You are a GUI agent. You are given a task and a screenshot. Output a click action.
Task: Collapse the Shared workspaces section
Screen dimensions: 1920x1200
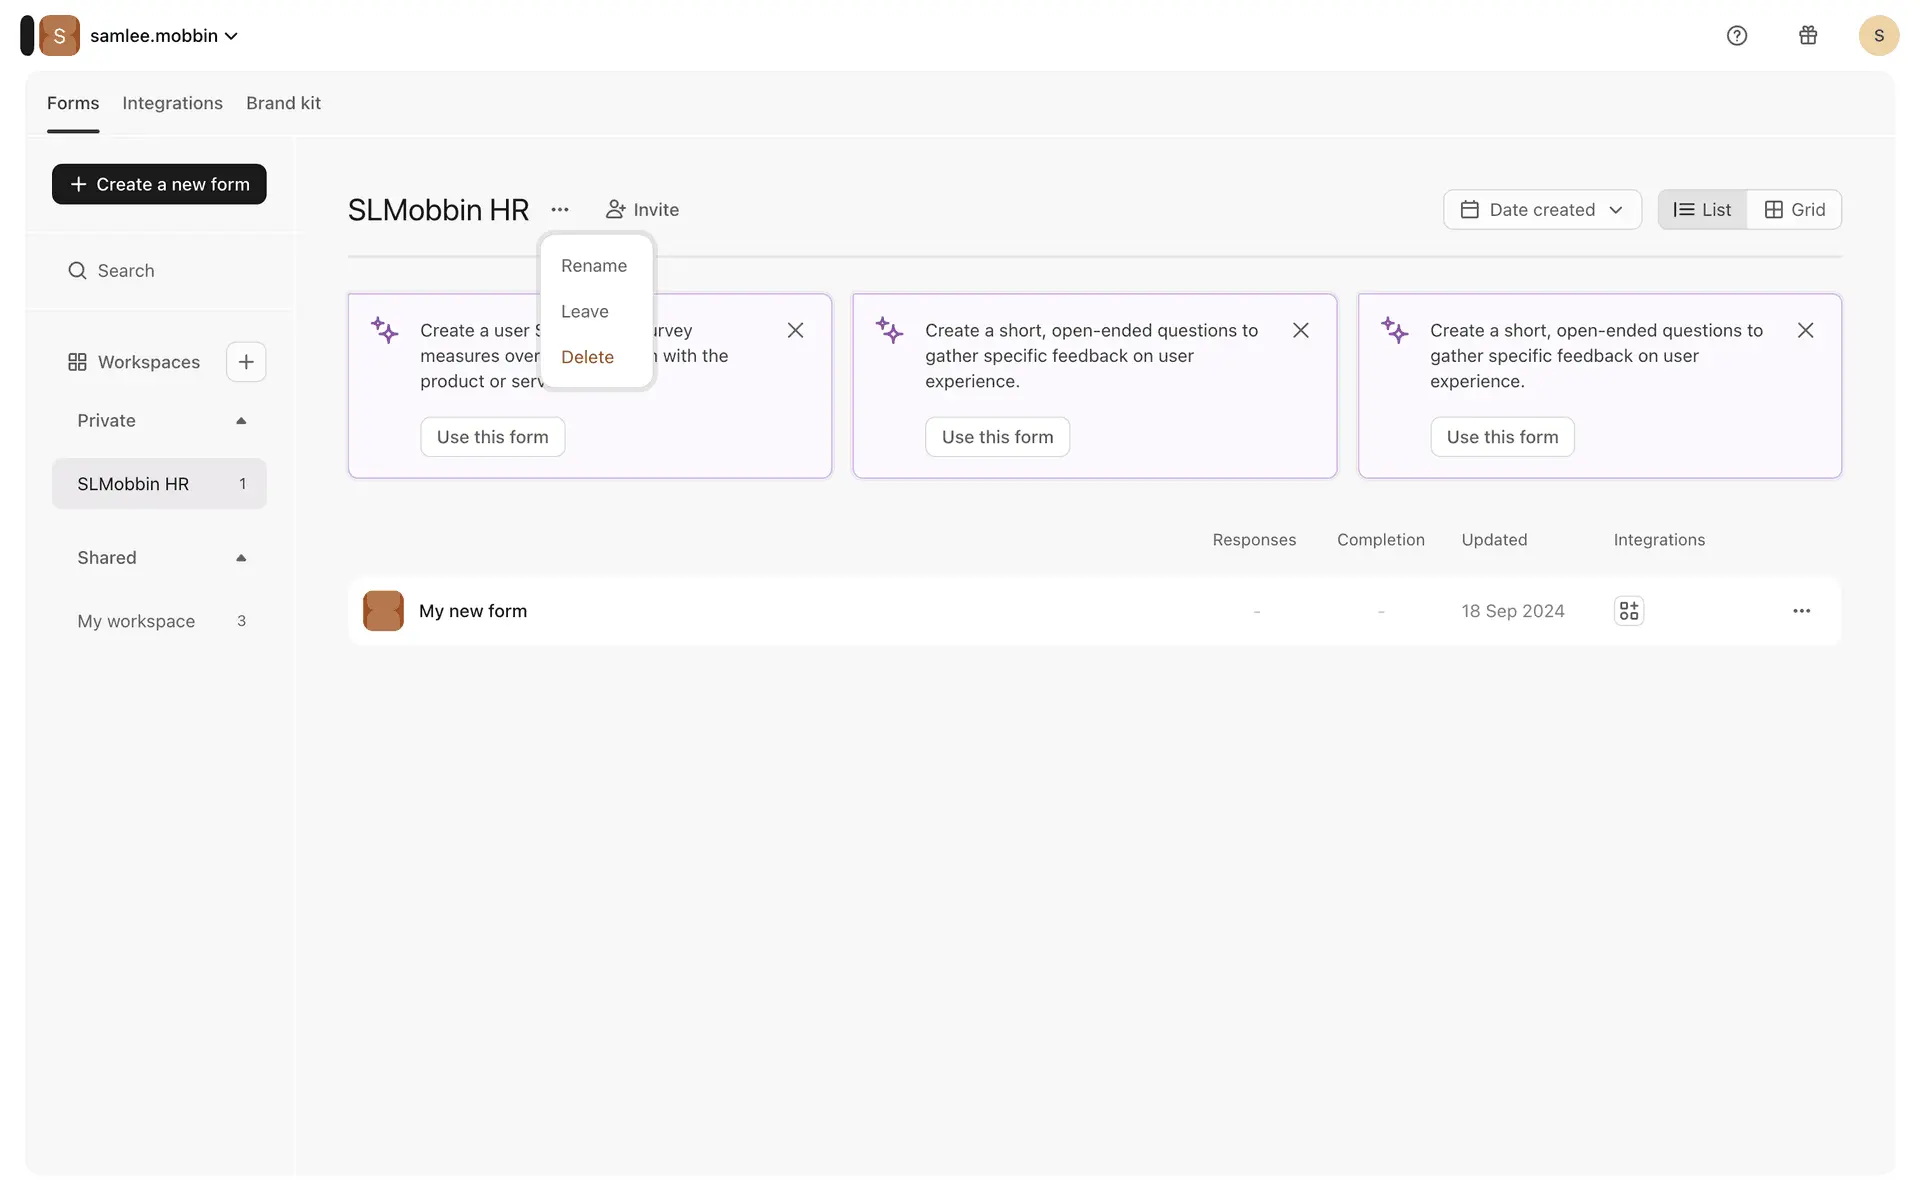coord(241,558)
